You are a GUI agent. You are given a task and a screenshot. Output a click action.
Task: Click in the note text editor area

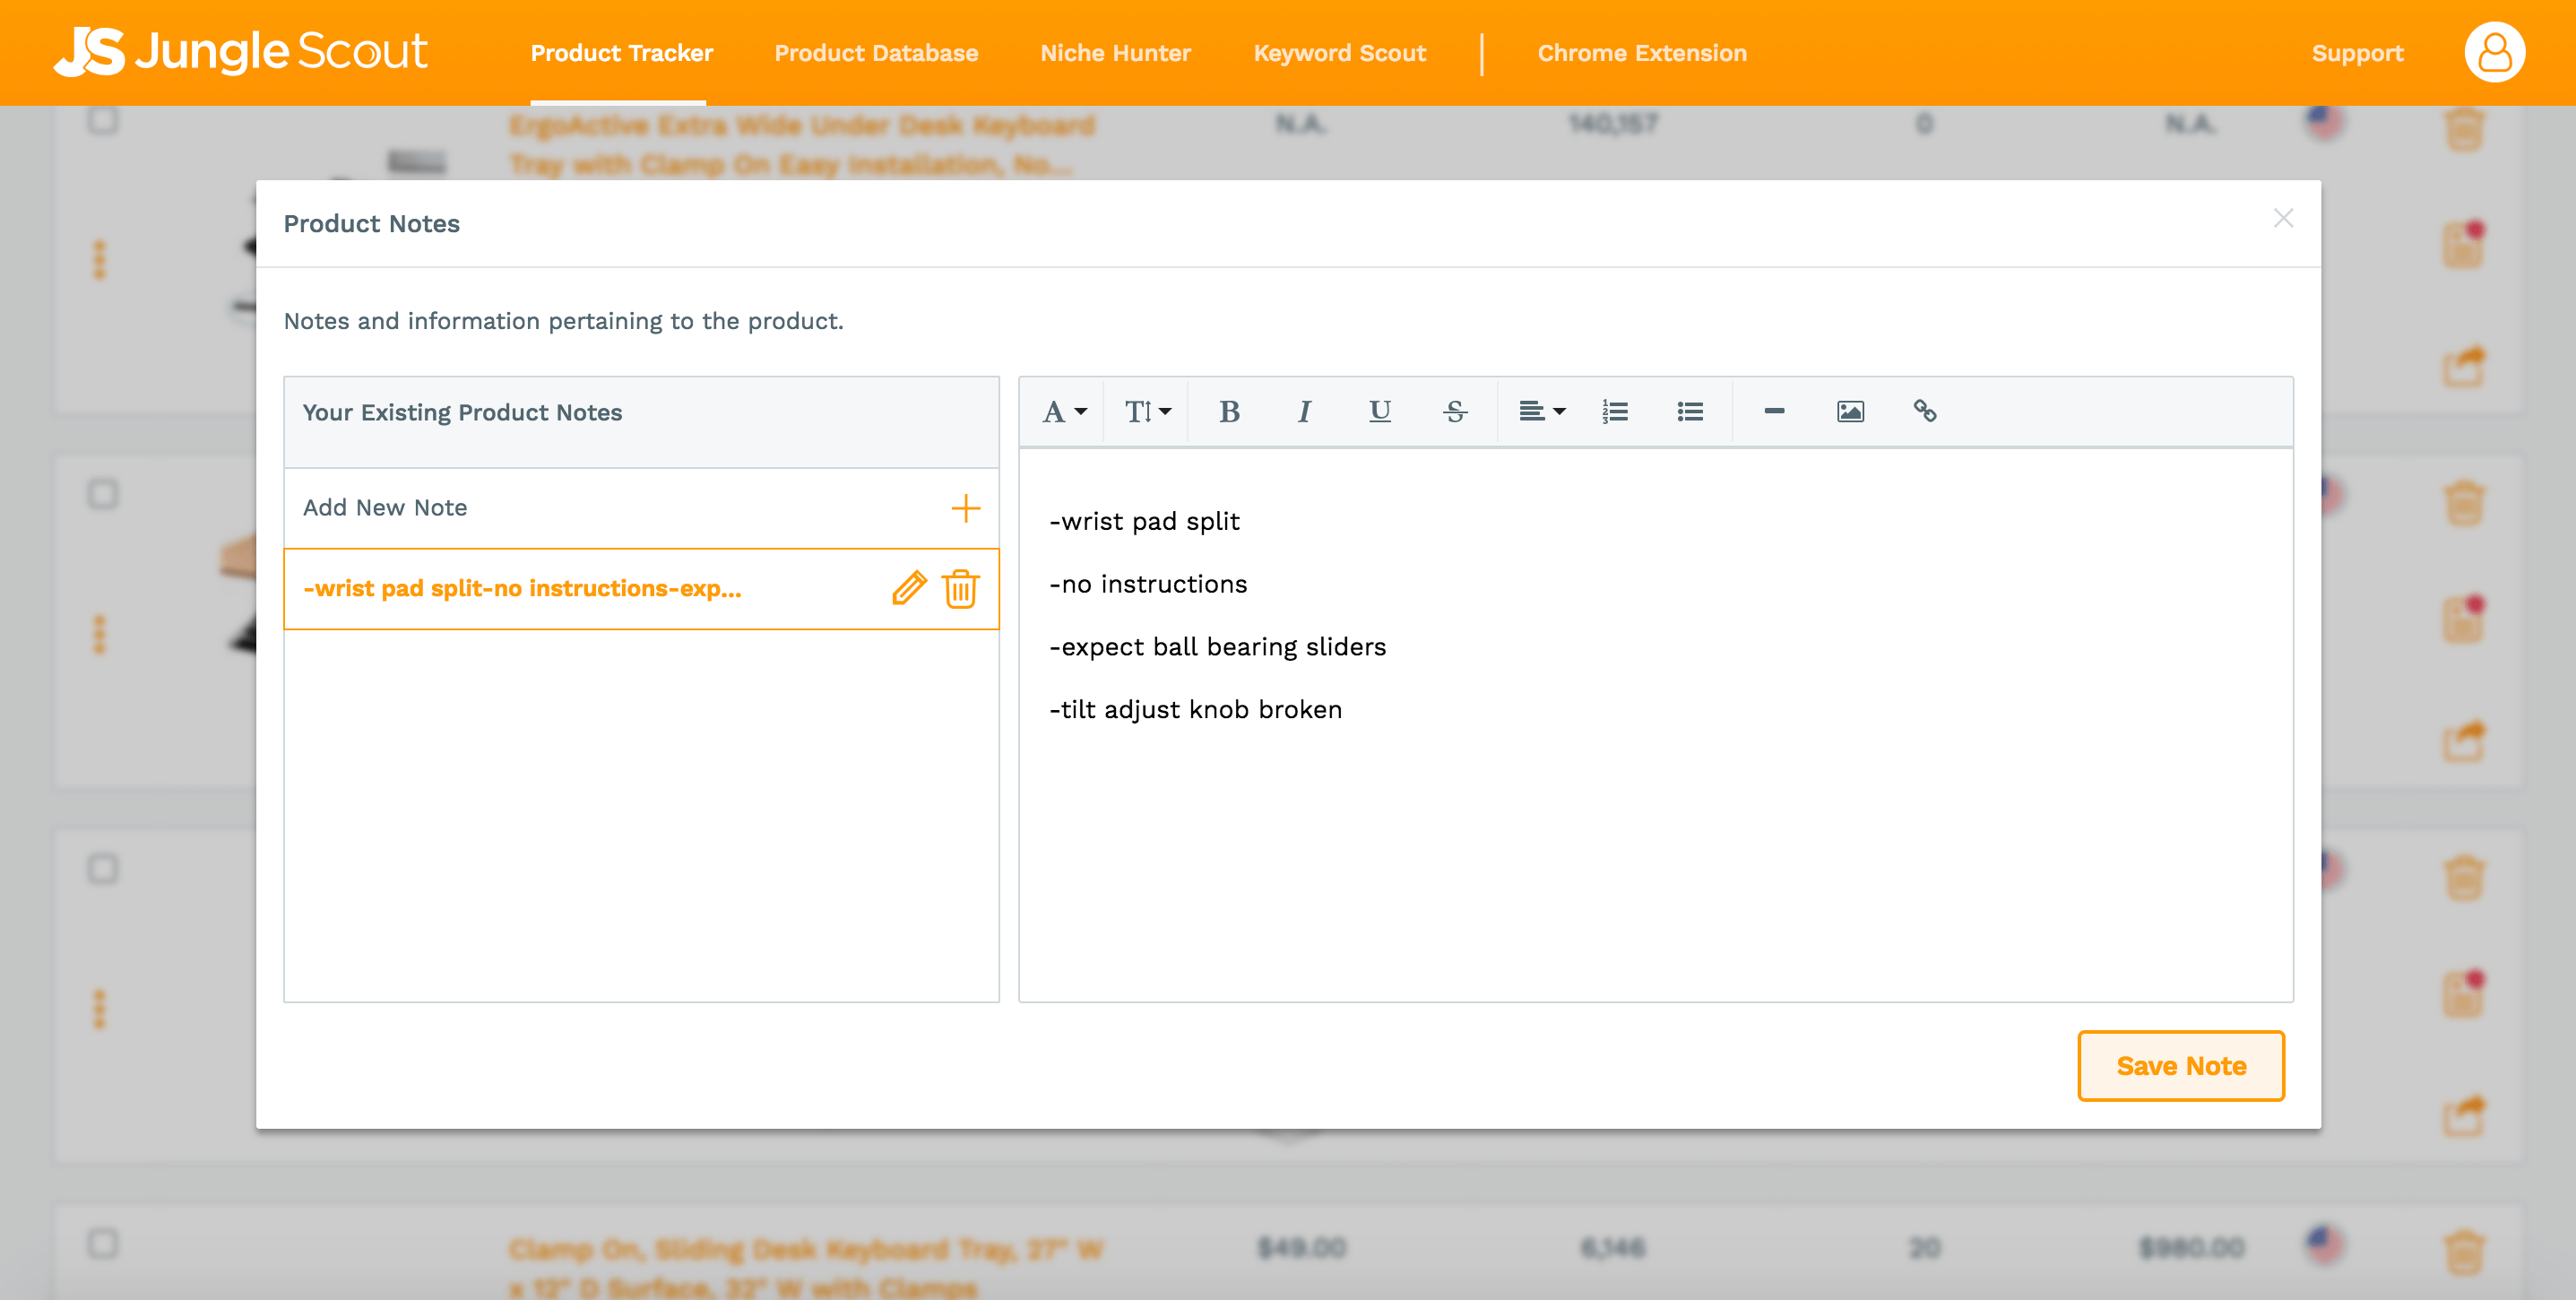coord(1655,850)
